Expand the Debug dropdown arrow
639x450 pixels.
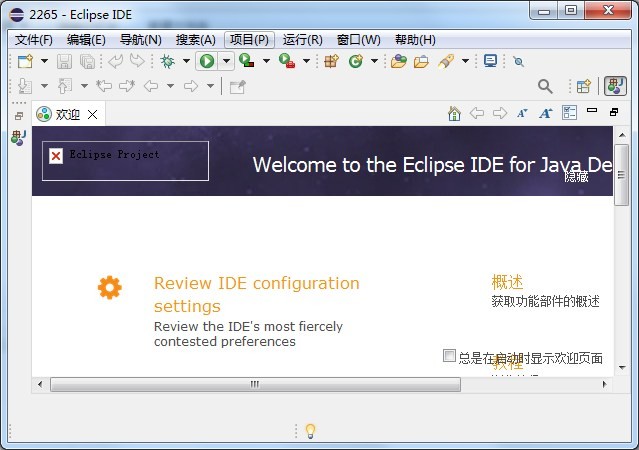186,62
